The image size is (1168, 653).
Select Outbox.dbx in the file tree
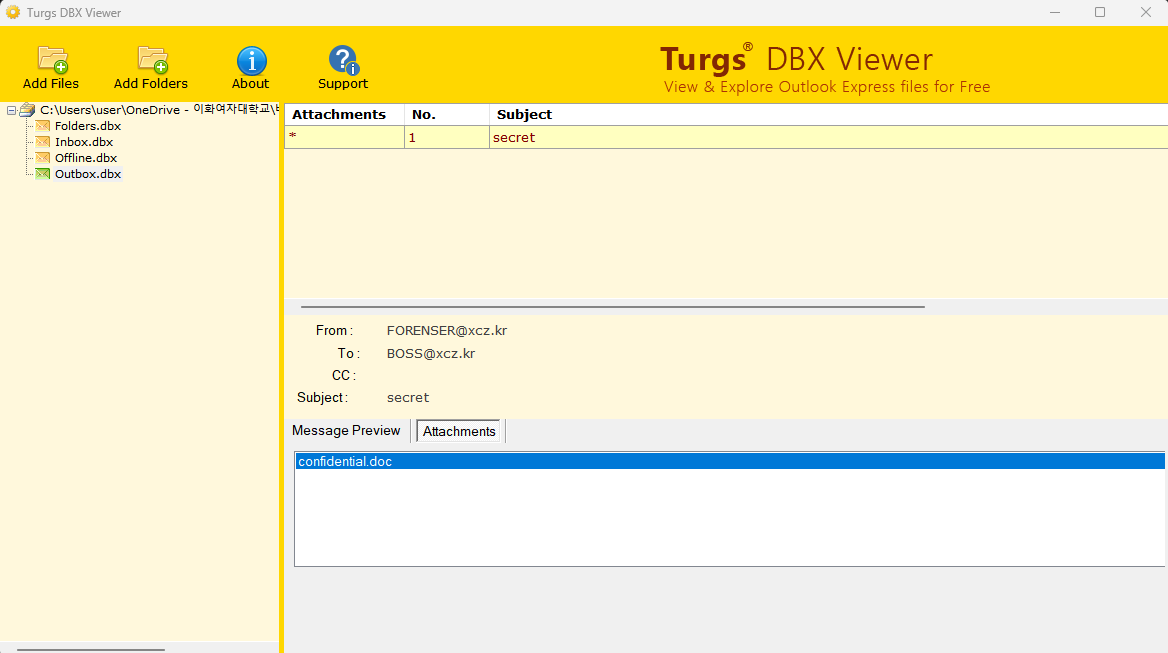(x=88, y=173)
